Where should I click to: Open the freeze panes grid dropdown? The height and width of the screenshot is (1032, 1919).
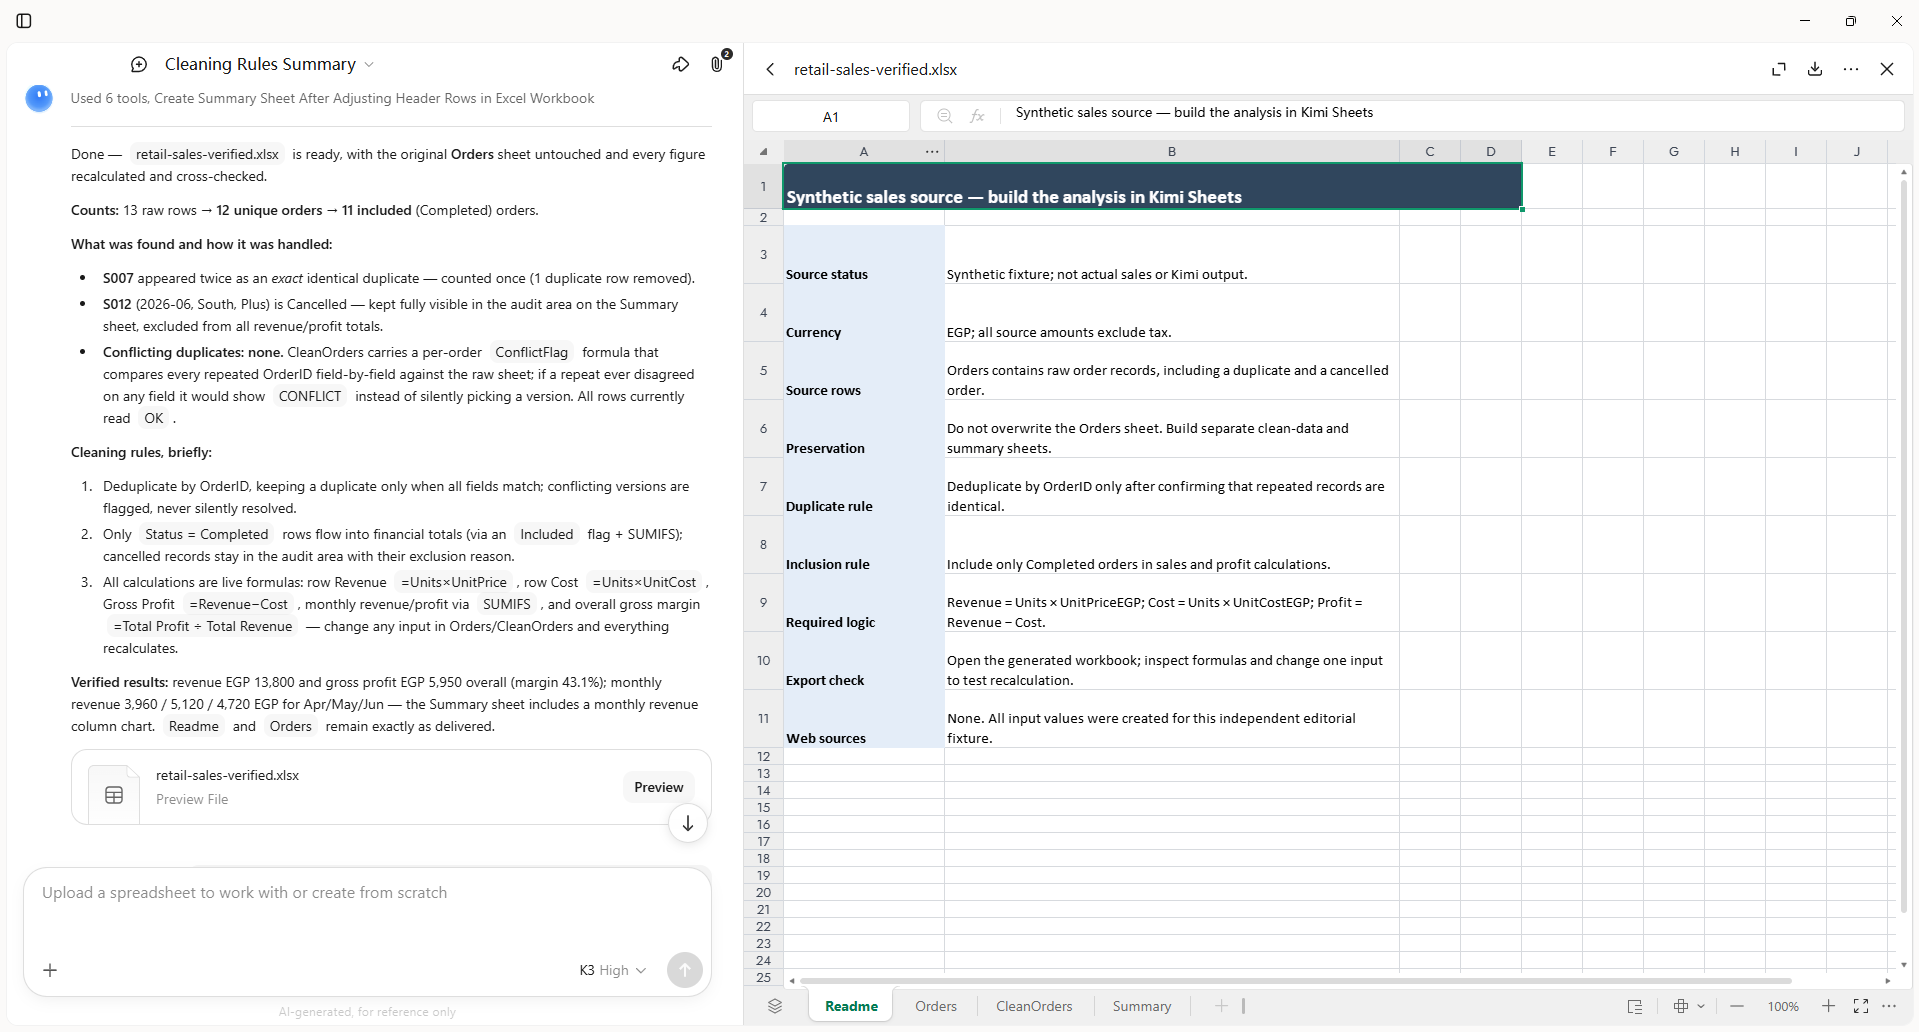(x=1688, y=1006)
